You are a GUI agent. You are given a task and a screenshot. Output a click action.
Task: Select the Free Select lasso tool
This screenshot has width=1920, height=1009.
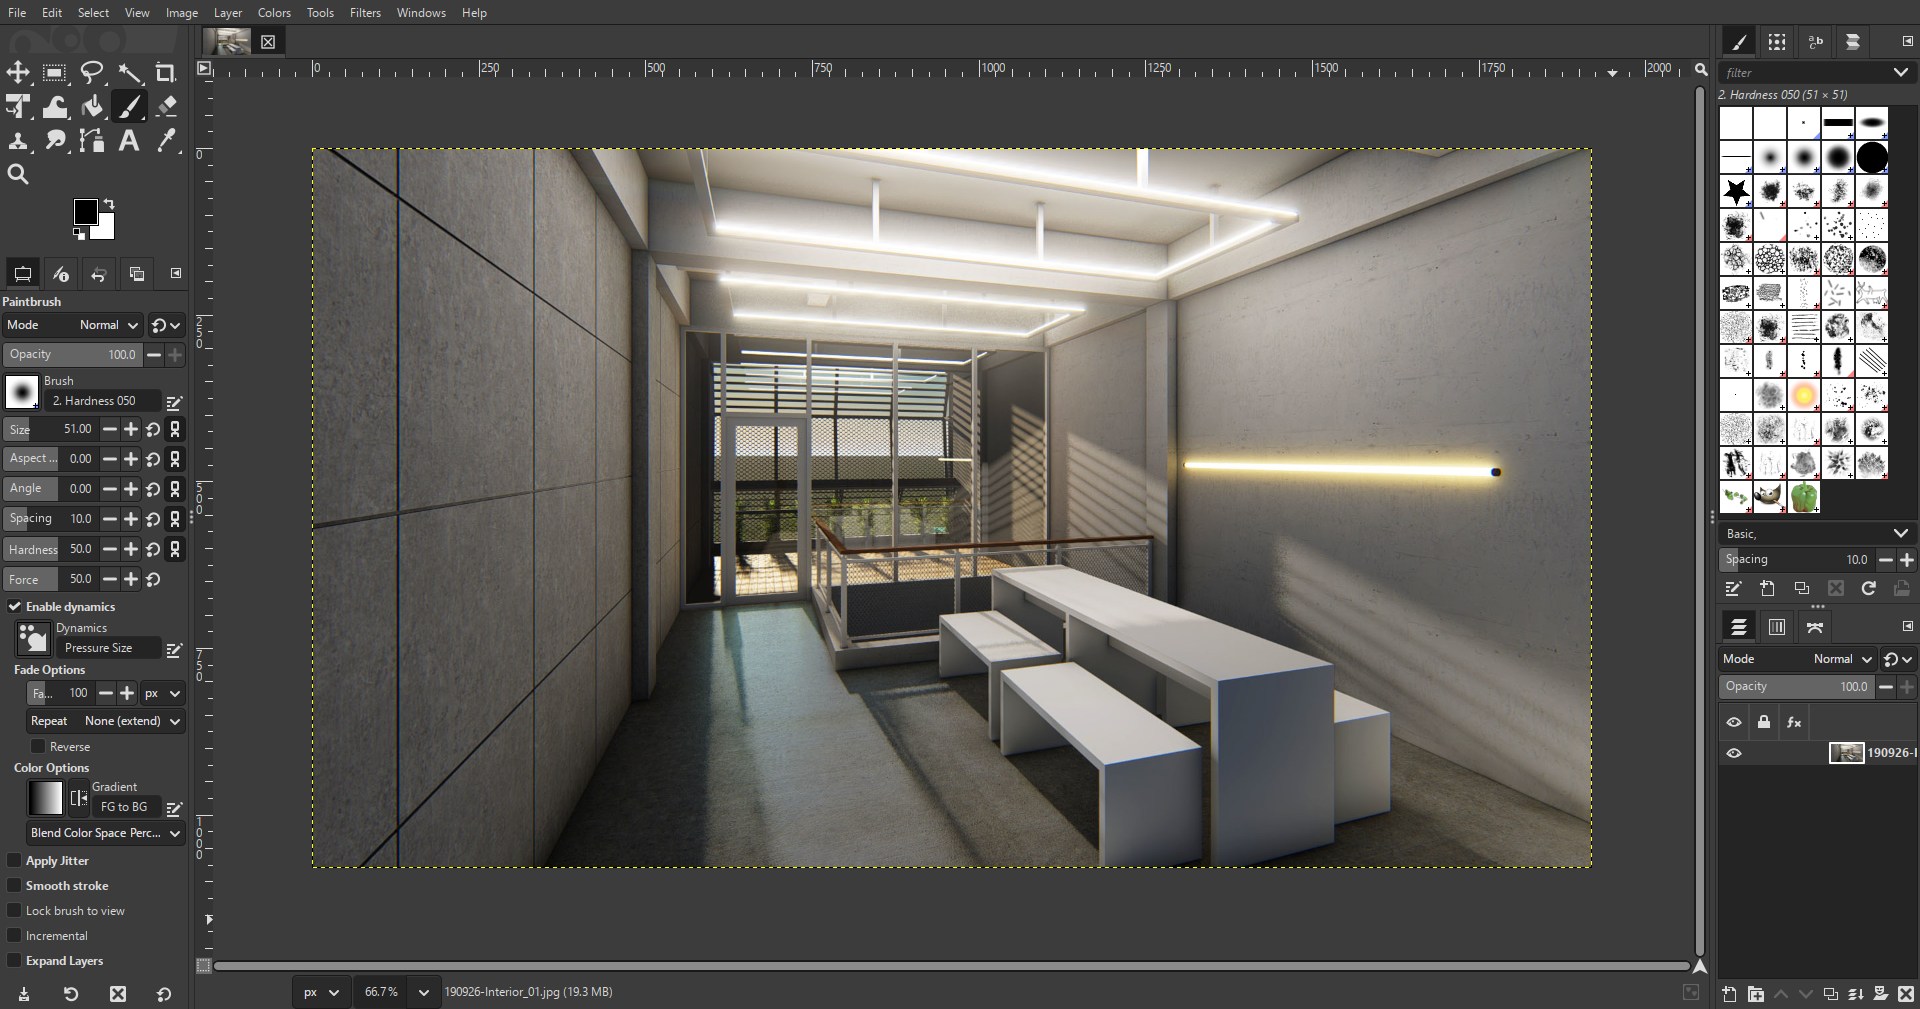pos(92,72)
